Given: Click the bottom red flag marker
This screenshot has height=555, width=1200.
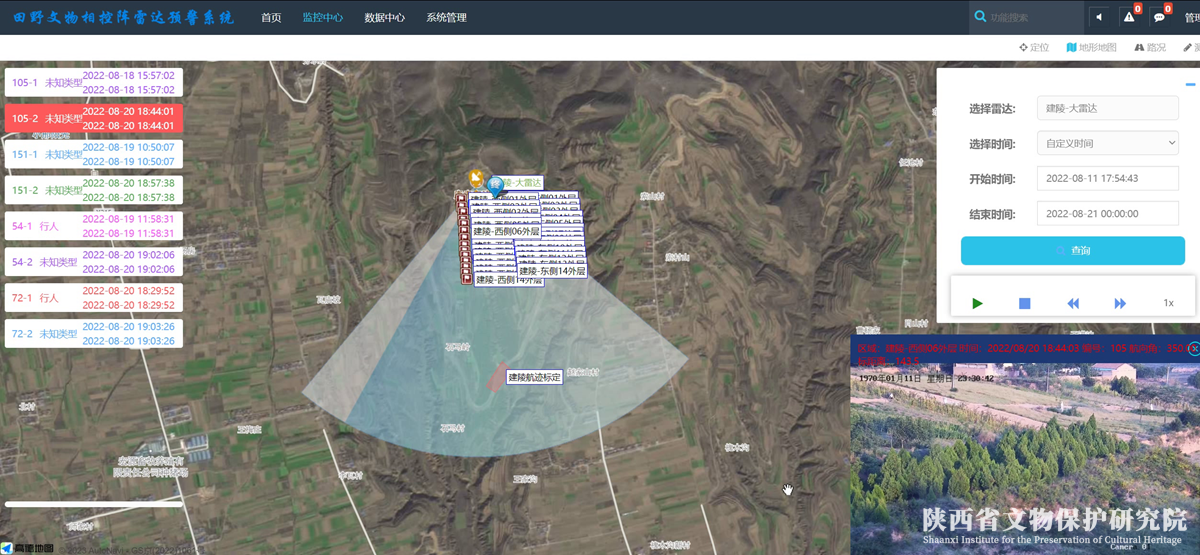Looking at the screenshot, I should (468, 279).
